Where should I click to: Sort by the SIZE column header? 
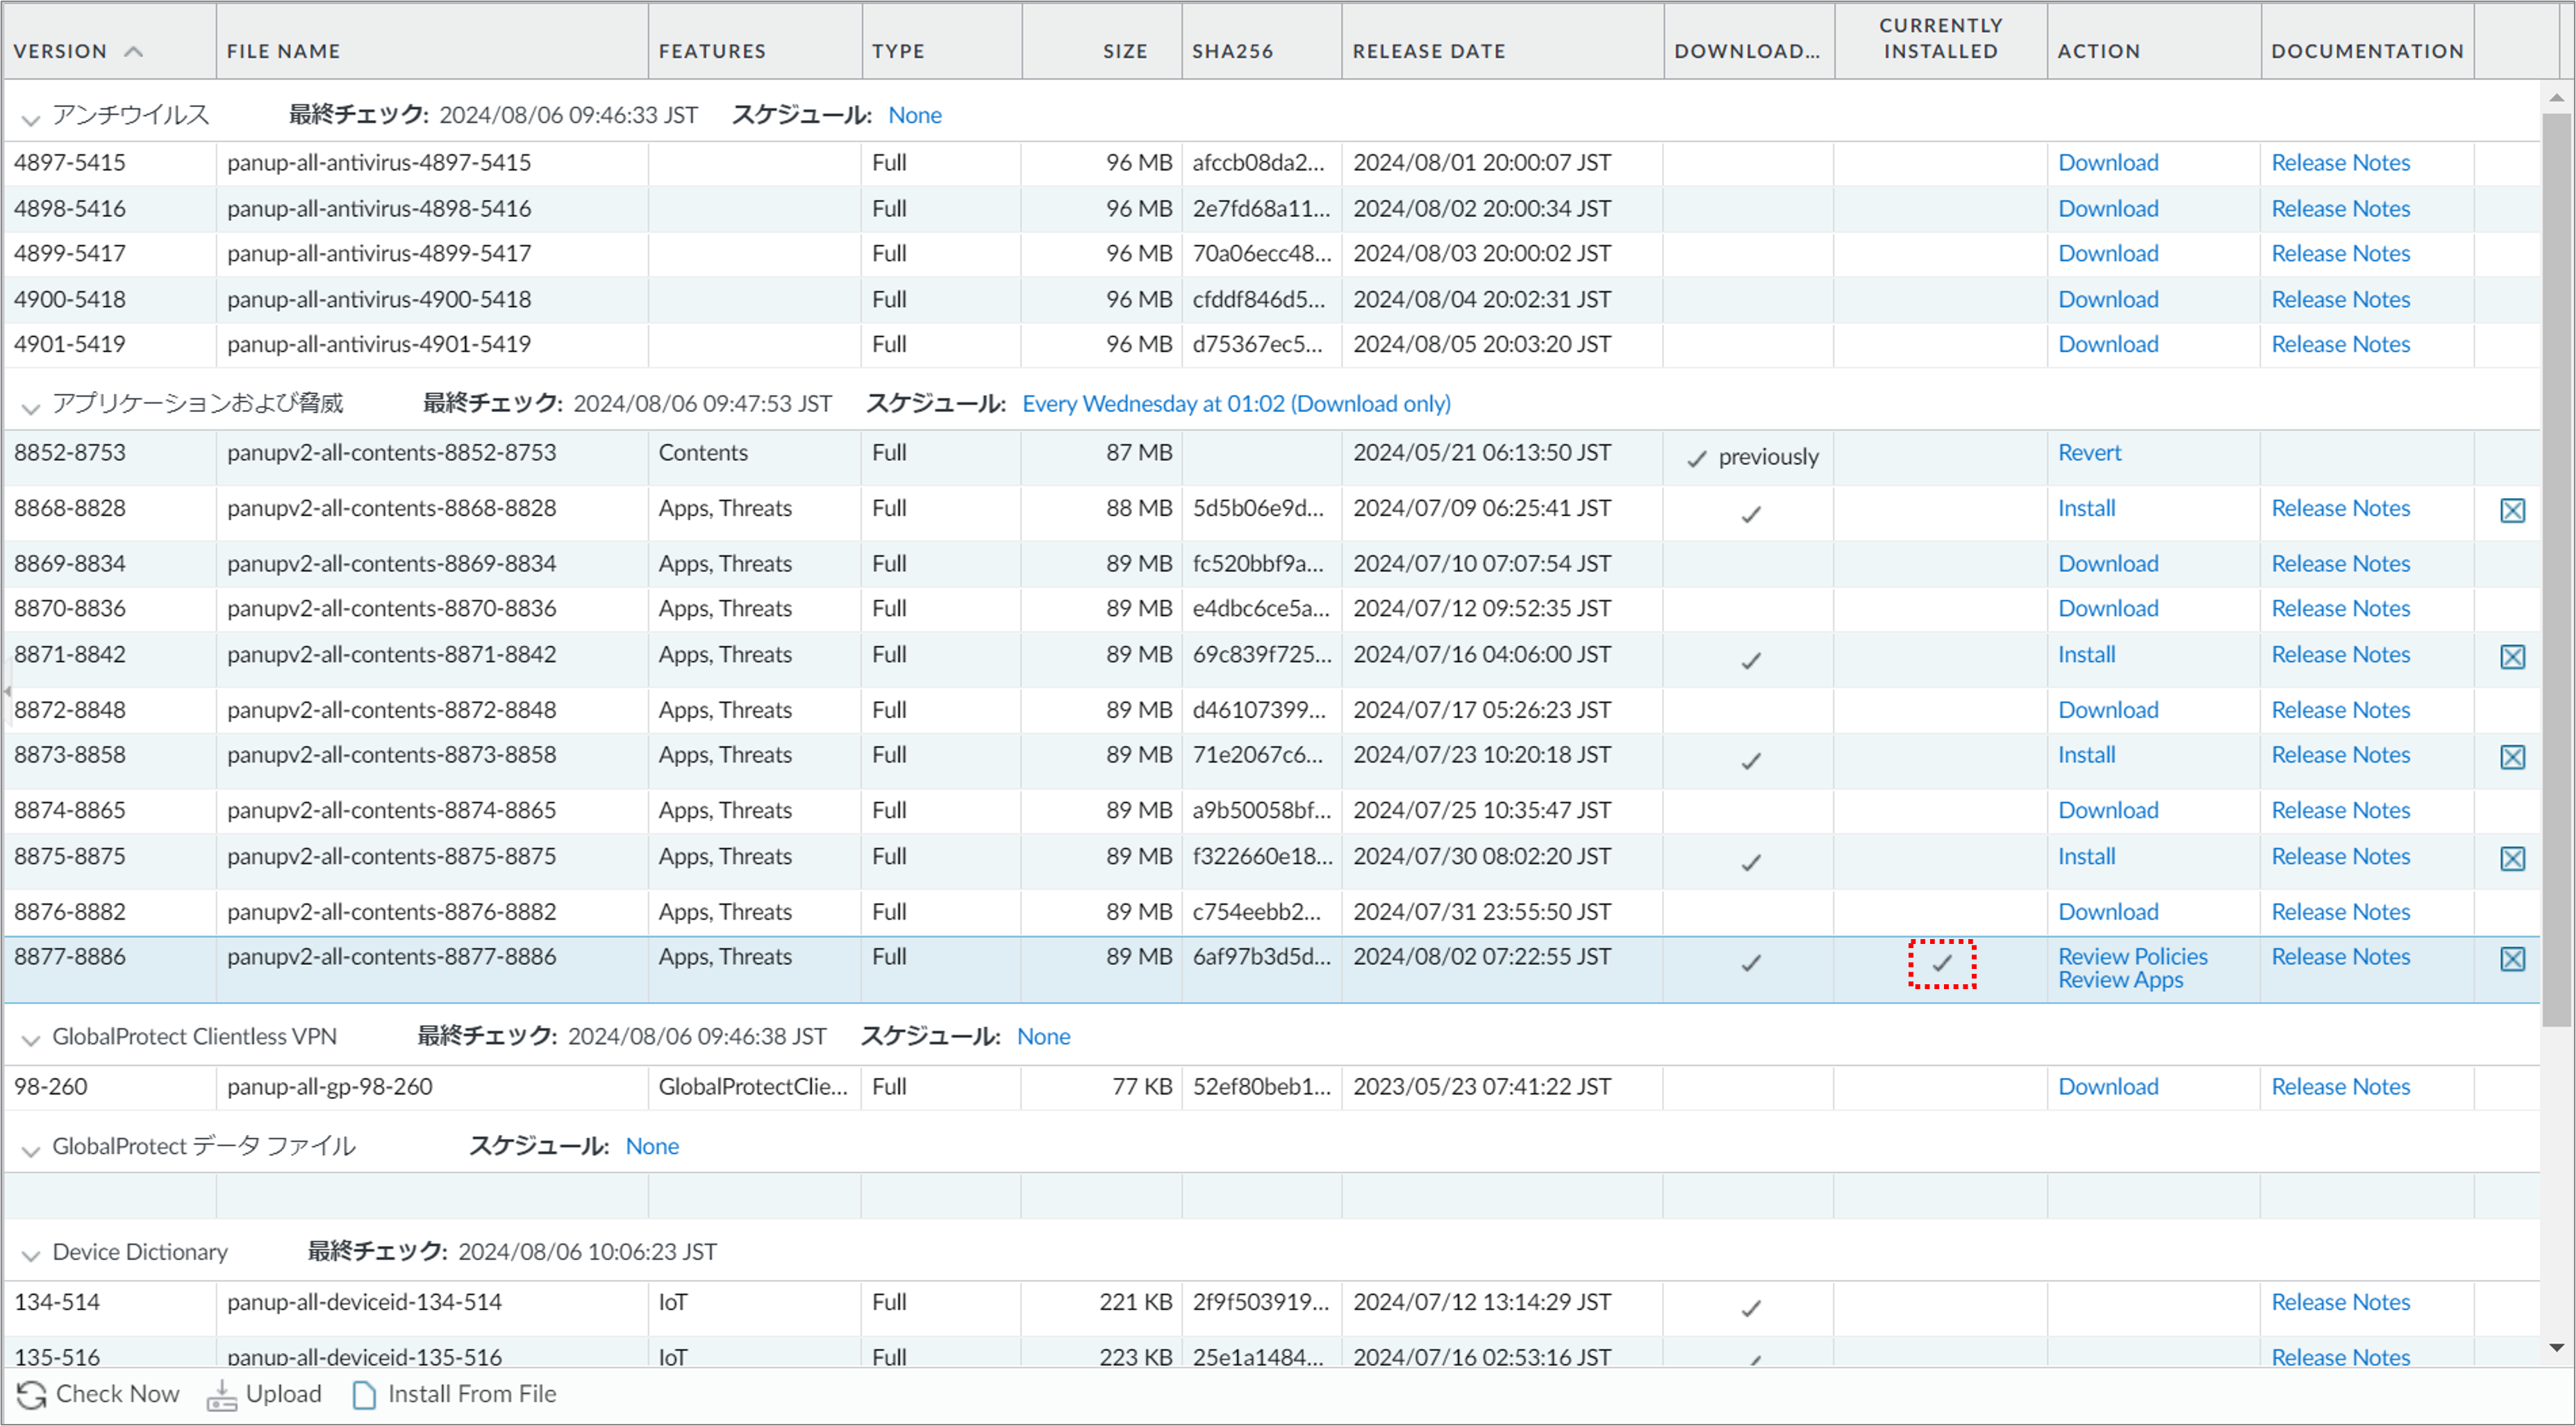pyautogui.click(x=1125, y=51)
